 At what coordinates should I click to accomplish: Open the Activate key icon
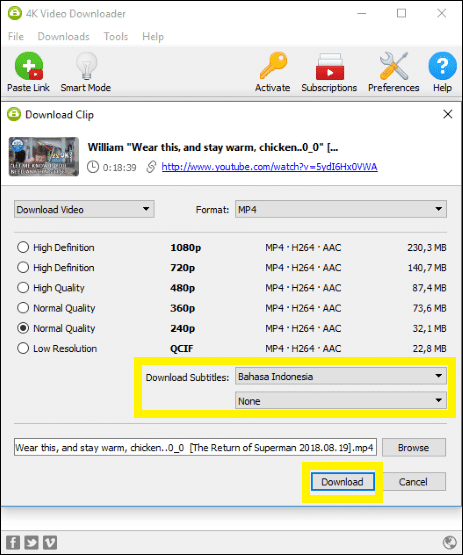tap(273, 65)
